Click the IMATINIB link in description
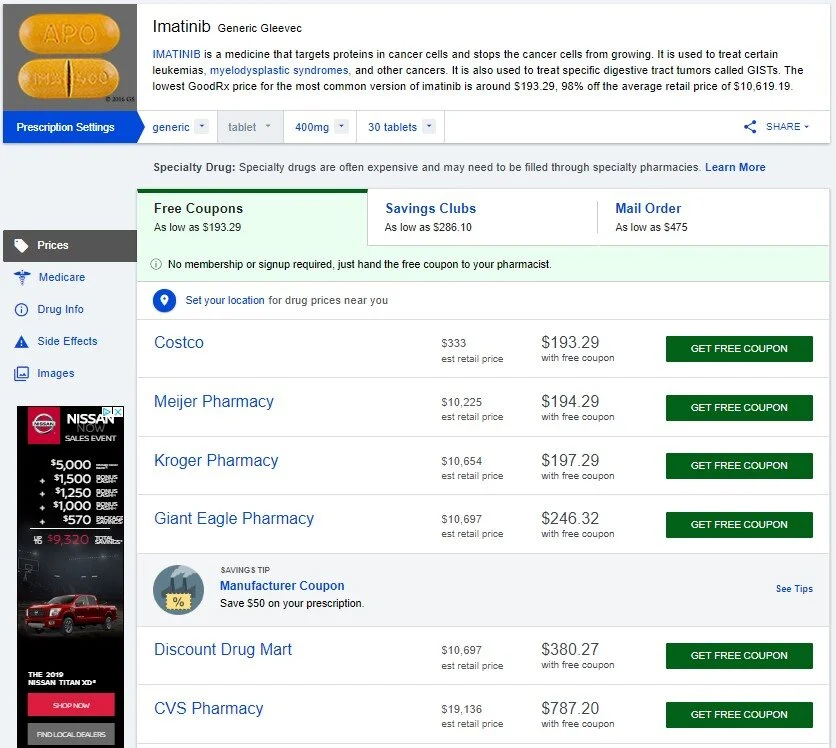Image resolution: width=836 pixels, height=748 pixels. pyautogui.click(x=176, y=54)
